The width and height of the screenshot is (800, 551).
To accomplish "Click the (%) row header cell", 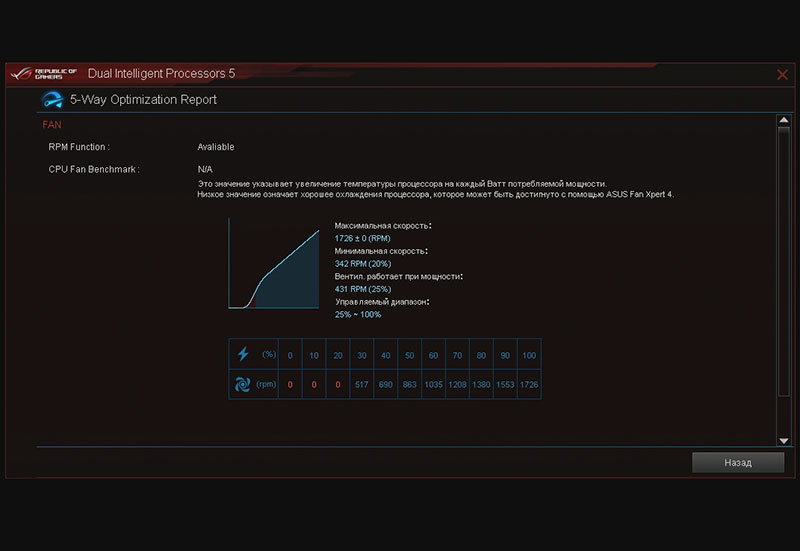I will point(254,354).
